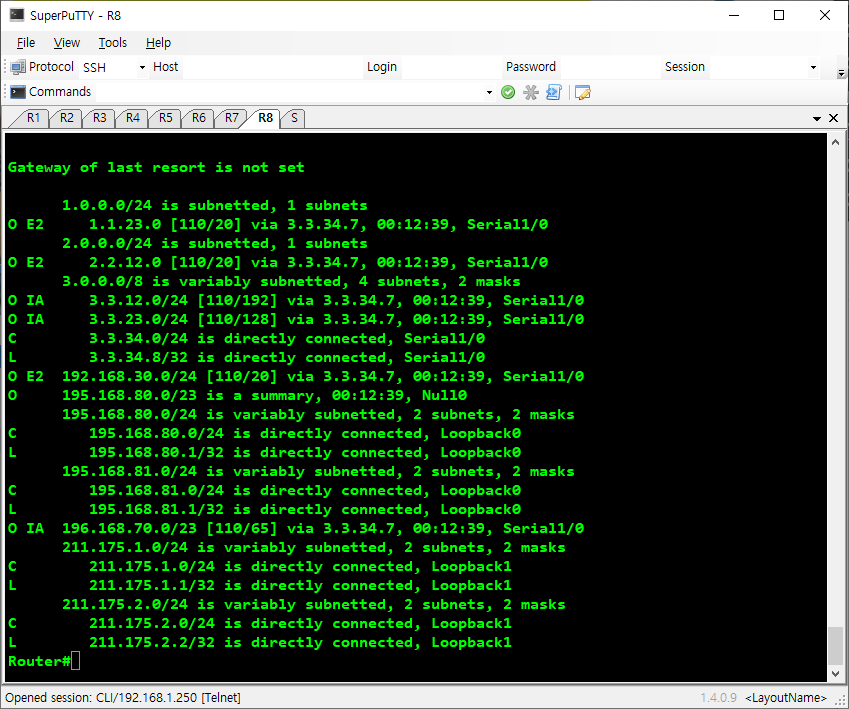Switch to the R3 session tab

100,118
